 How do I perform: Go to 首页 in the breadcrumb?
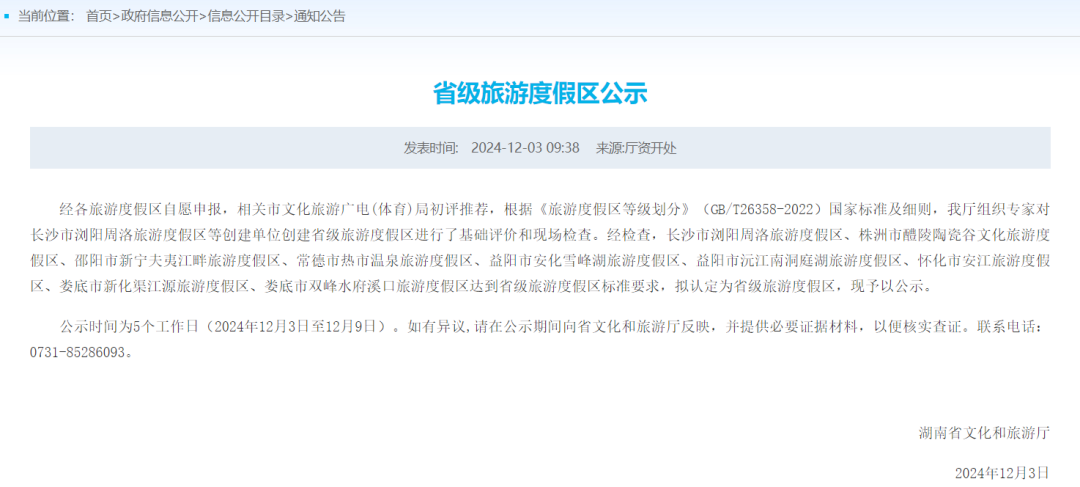(x=98, y=17)
